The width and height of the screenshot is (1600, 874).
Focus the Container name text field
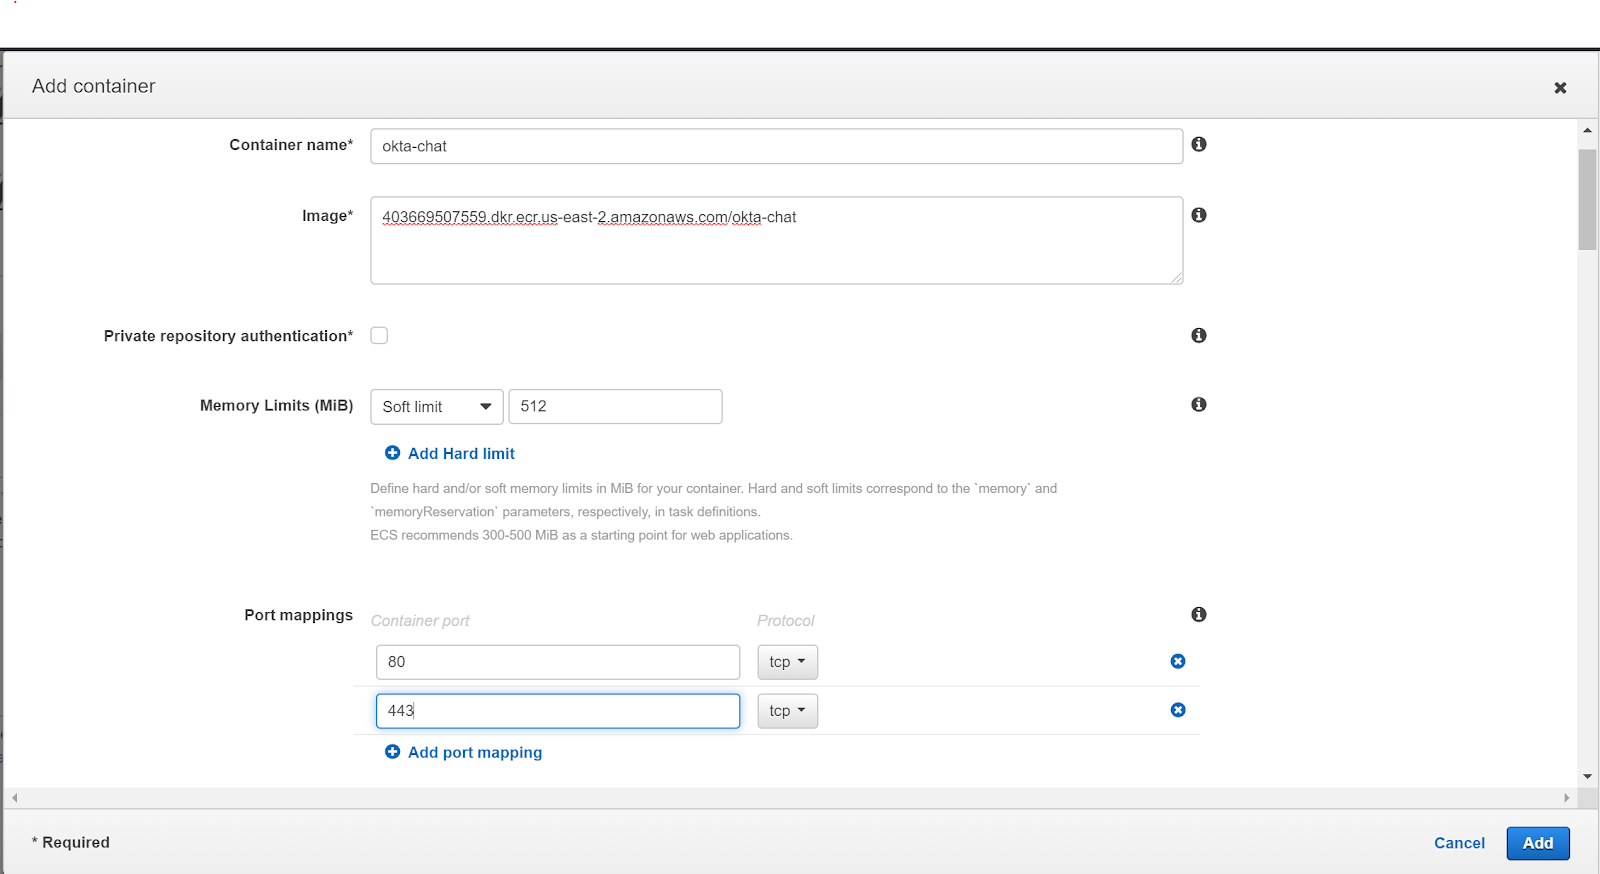pyautogui.click(x=776, y=146)
